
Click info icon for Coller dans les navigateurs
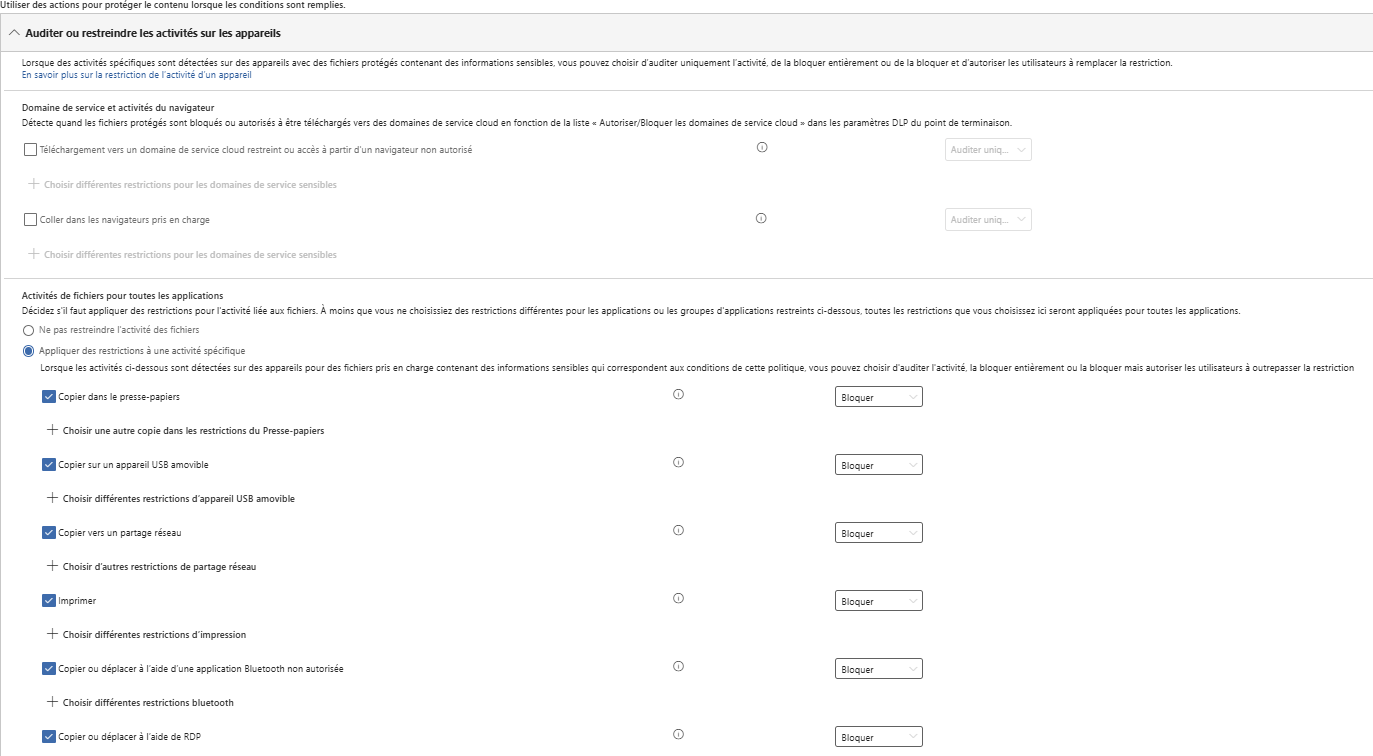click(x=761, y=218)
